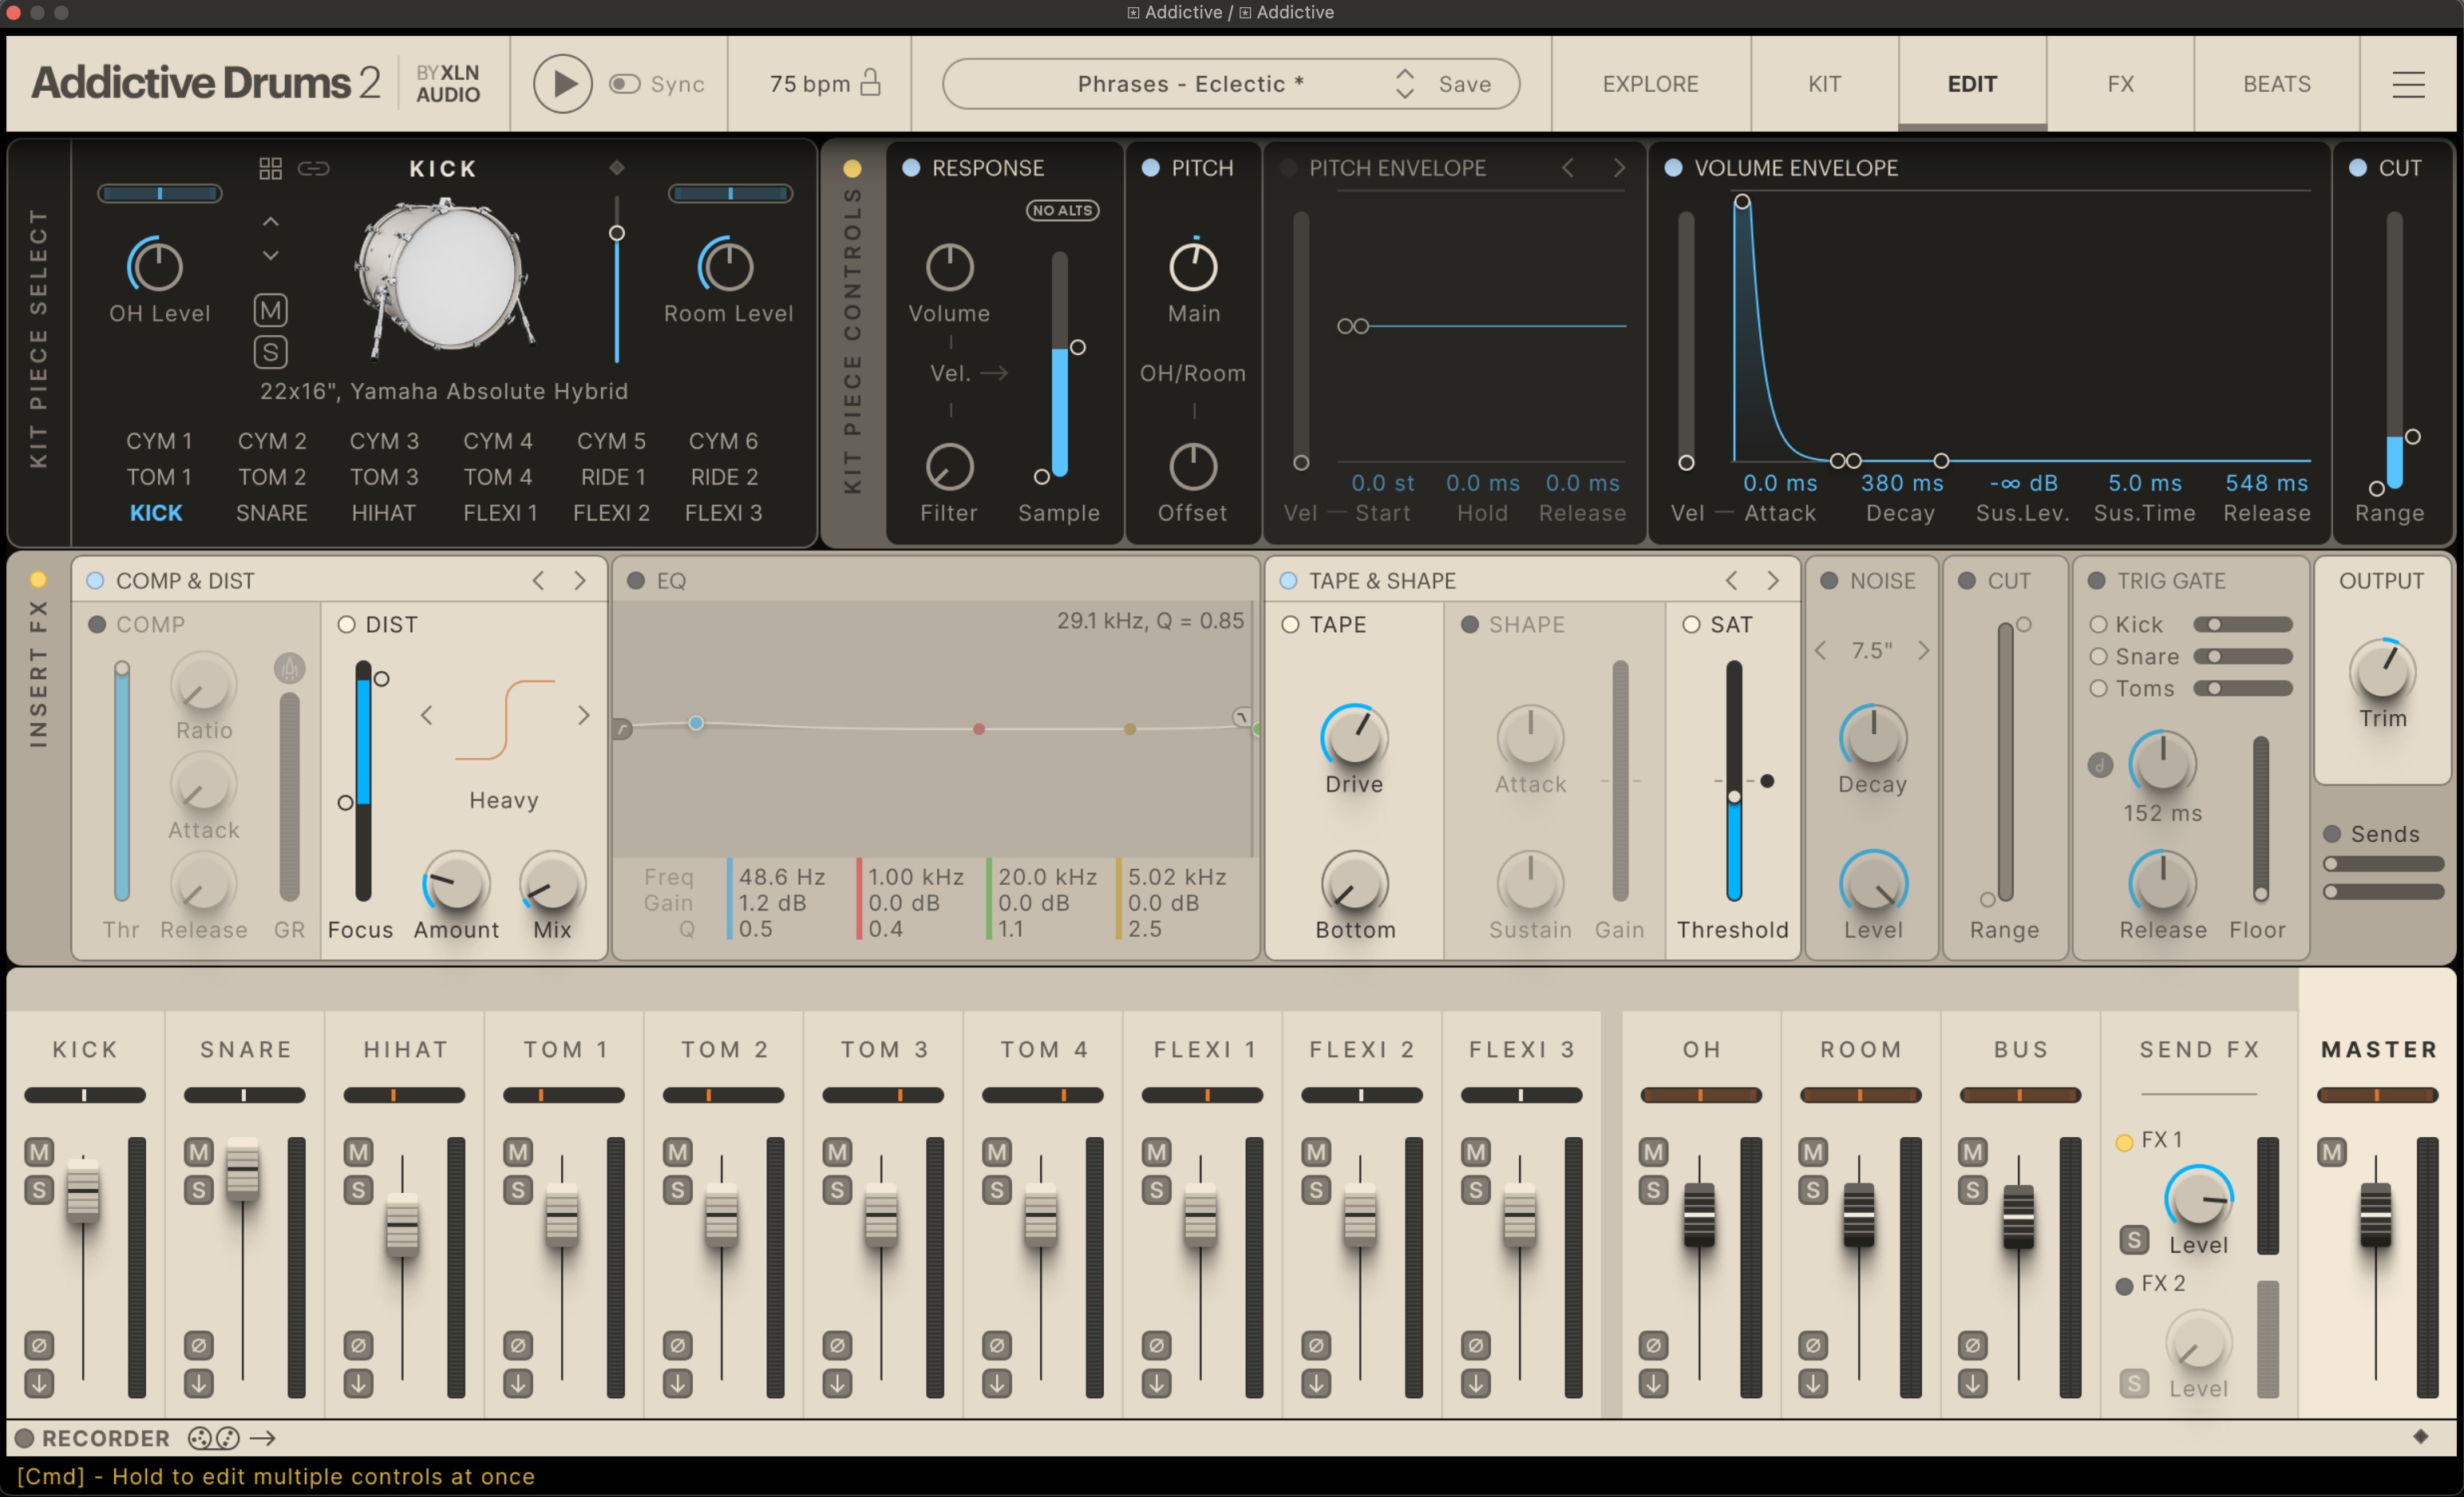This screenshot has height=1497, width=2464.
Task: Toggle the DIST power button
Action: click(x=347, y=625)
